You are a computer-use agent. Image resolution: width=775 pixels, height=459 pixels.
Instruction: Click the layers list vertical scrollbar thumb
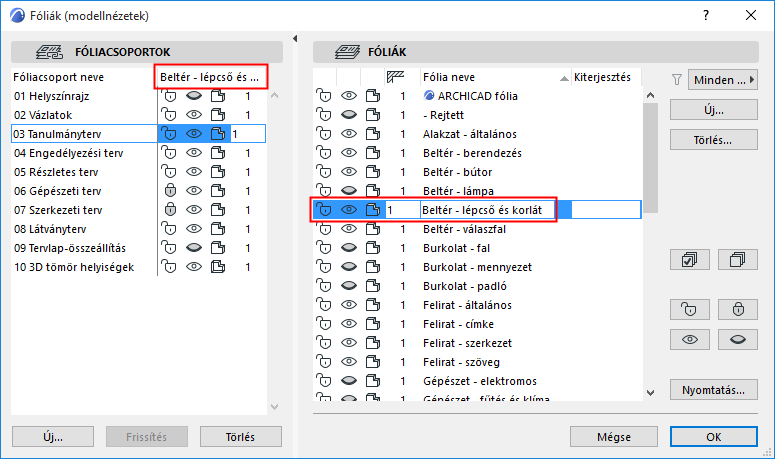pyautogui.click(x=650, y=150)
